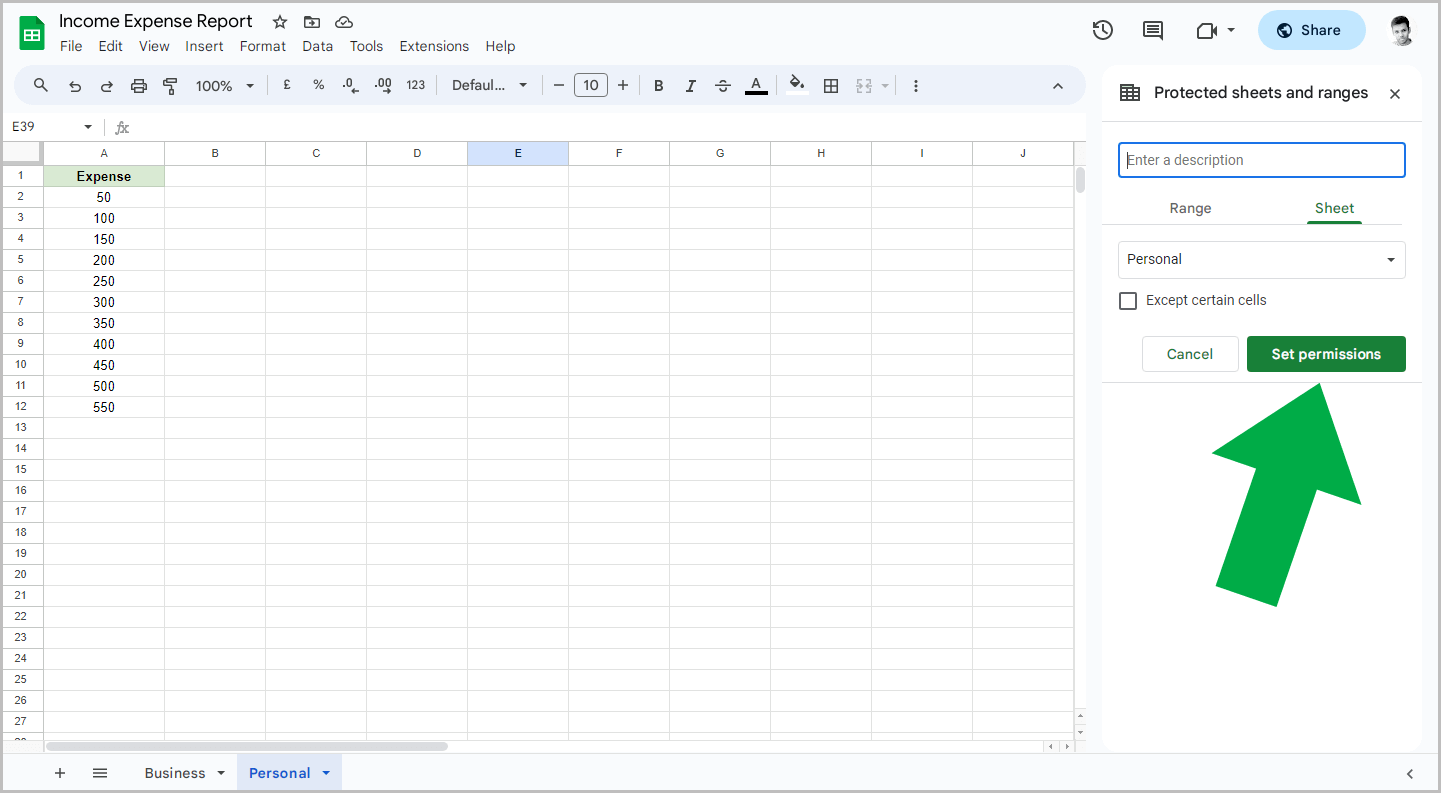This screenshot has width=1441, height=793.
Task: Increase font size with plus button
Action: (x=623, y=86)
